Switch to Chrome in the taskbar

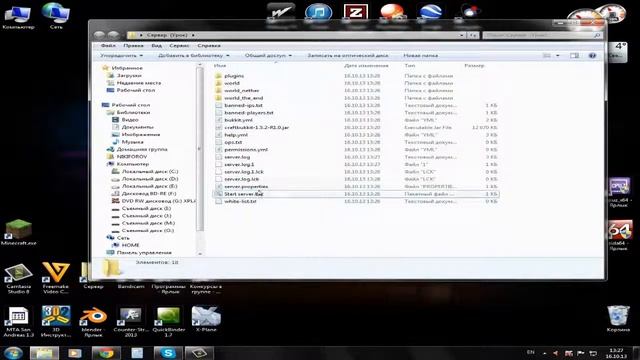click(x=106, y=353)
